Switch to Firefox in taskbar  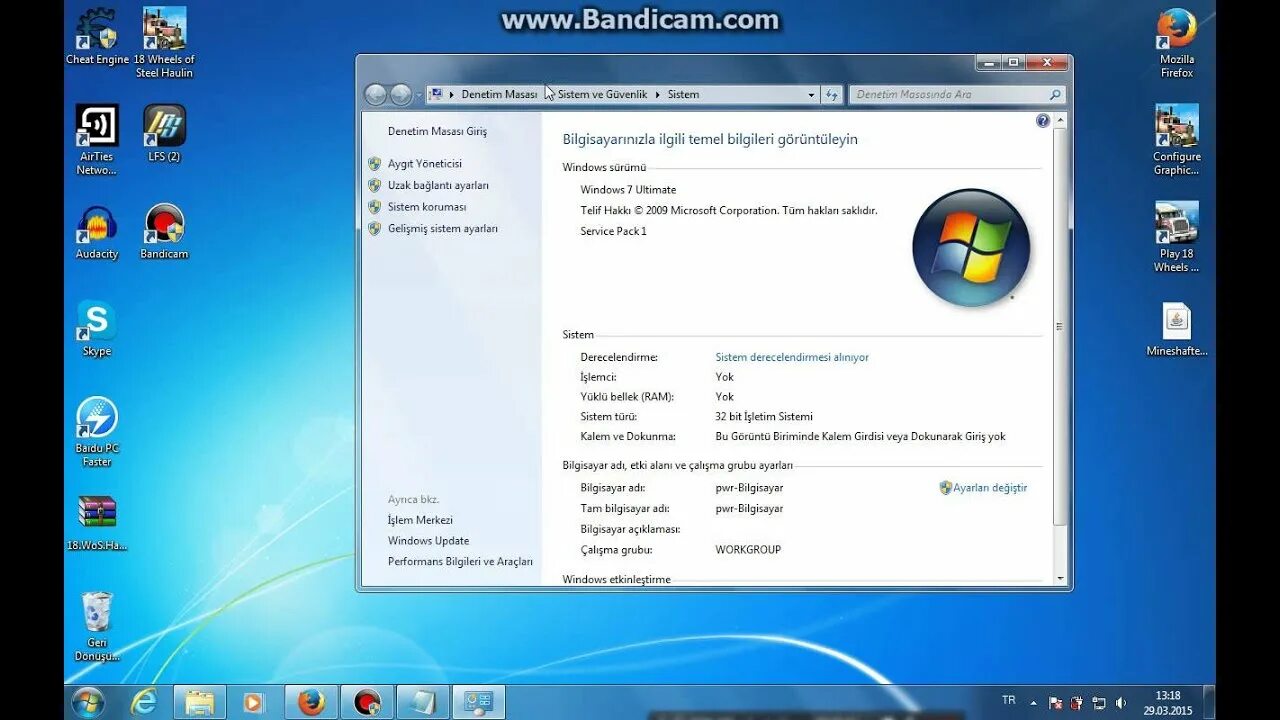(311, 702)
